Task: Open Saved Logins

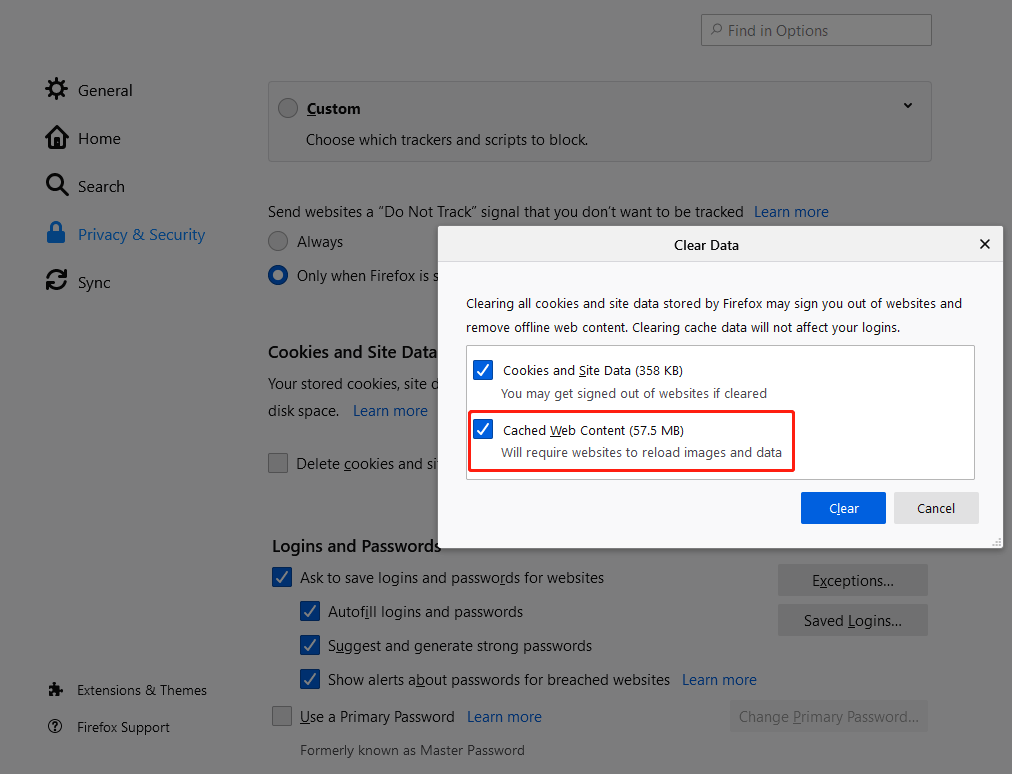Action: (852, 620)
